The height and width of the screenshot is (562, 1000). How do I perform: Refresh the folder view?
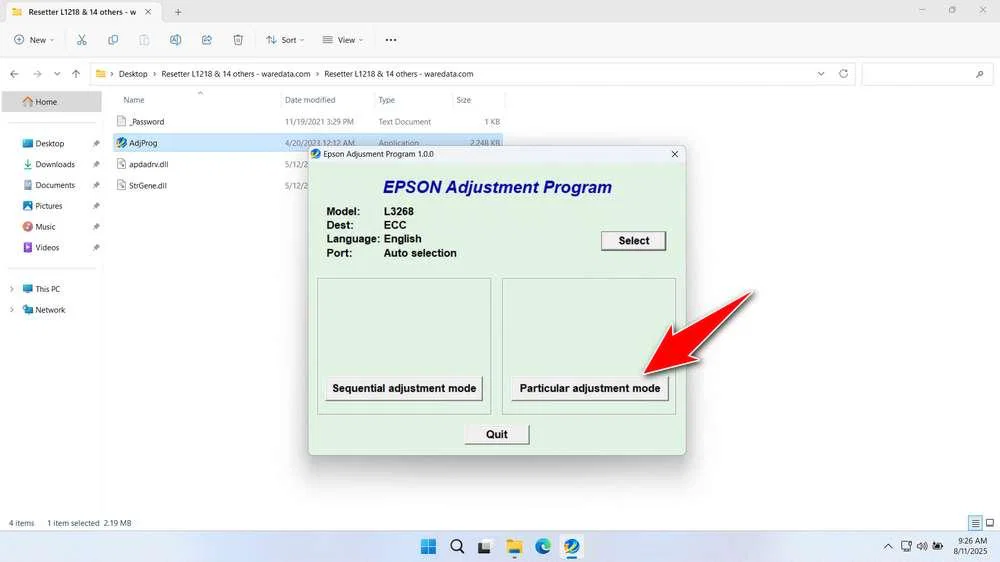tap(843, 74)
